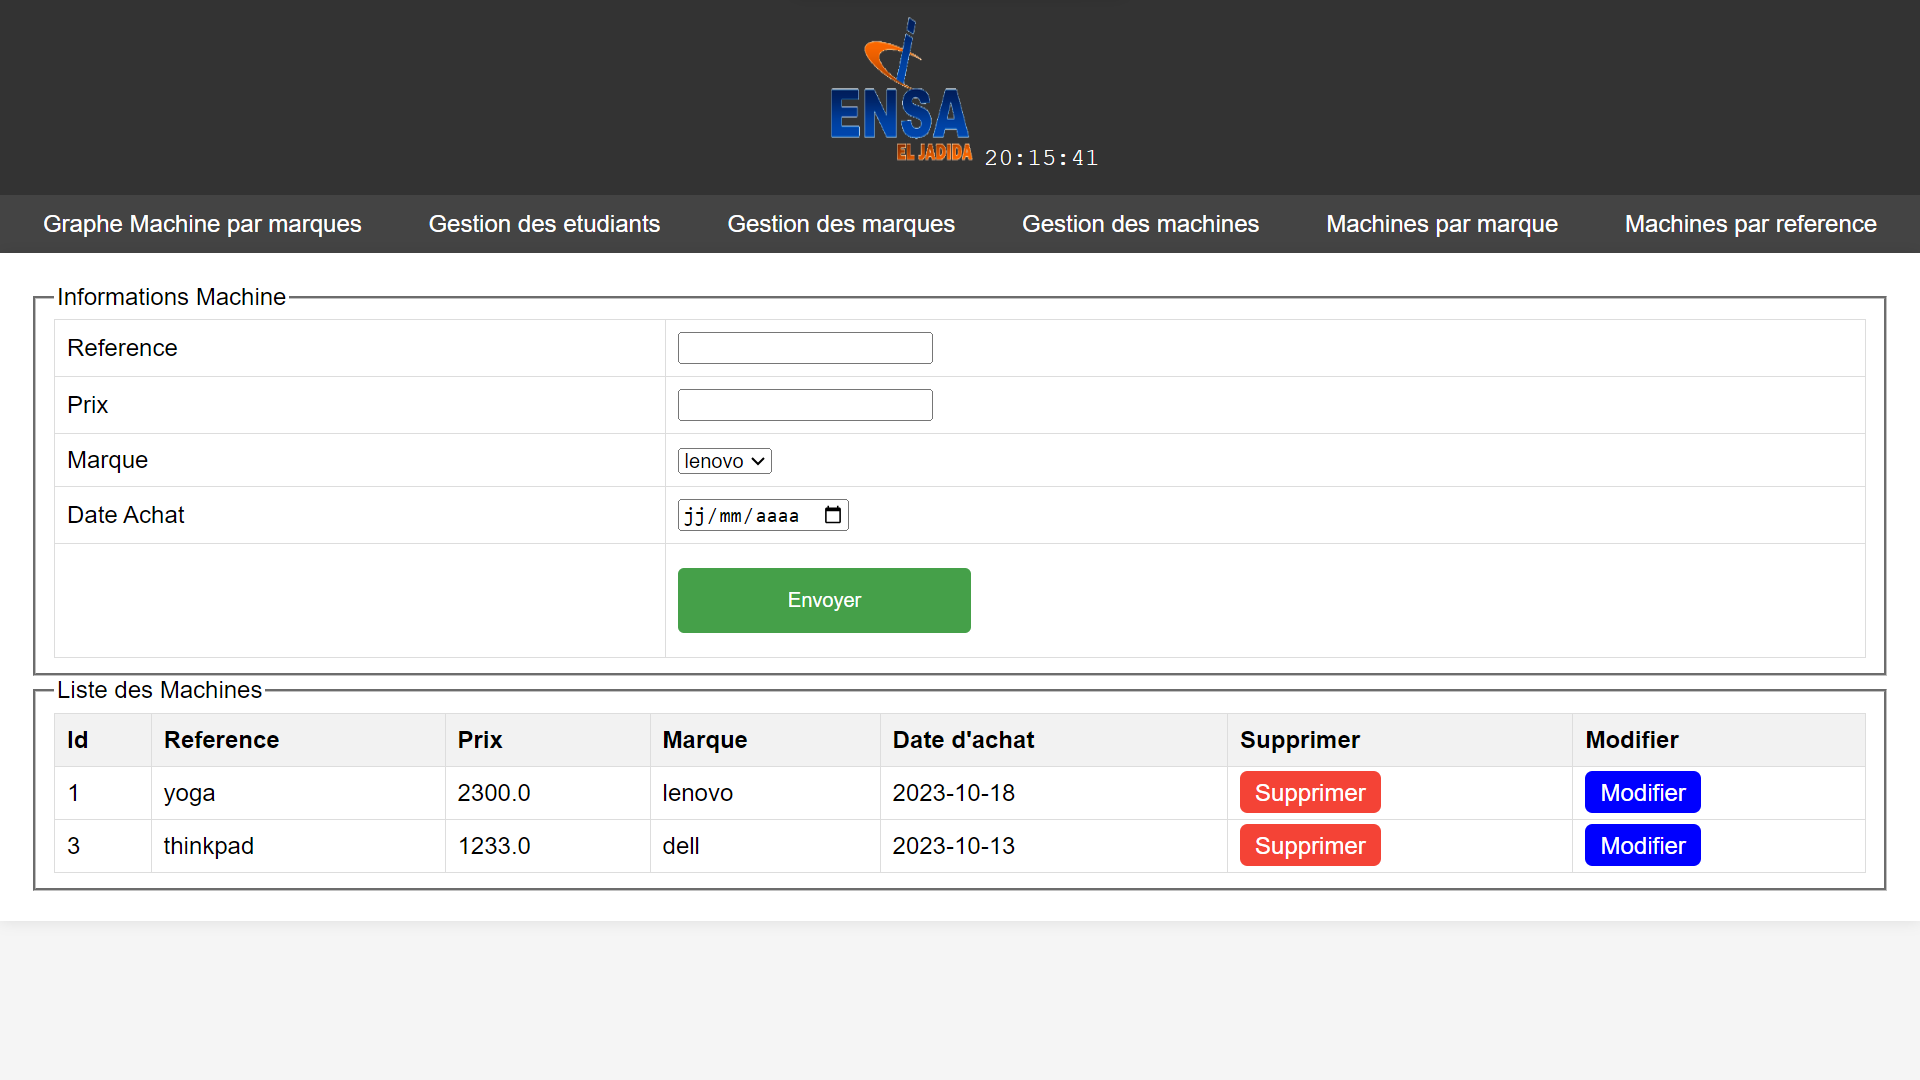Navigate to Machines par marque

1441,224
